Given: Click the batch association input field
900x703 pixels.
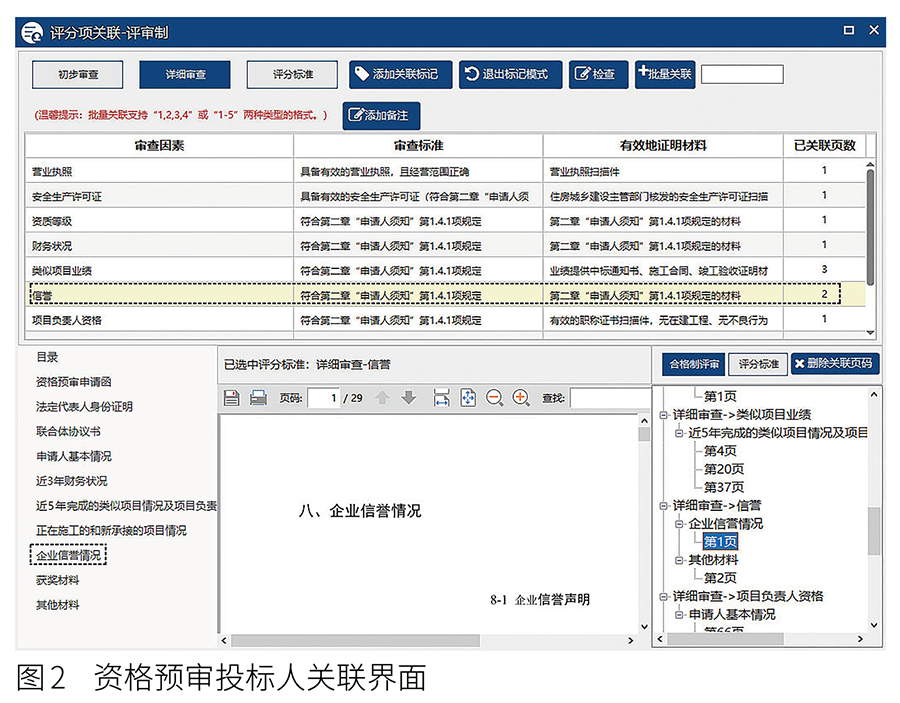Looking at the screenshot, I should (742, 75).
